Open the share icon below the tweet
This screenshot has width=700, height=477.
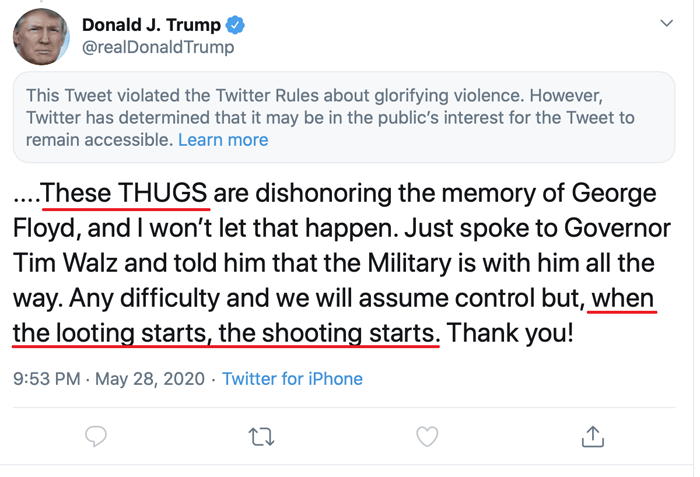click(x=592, y=436)
